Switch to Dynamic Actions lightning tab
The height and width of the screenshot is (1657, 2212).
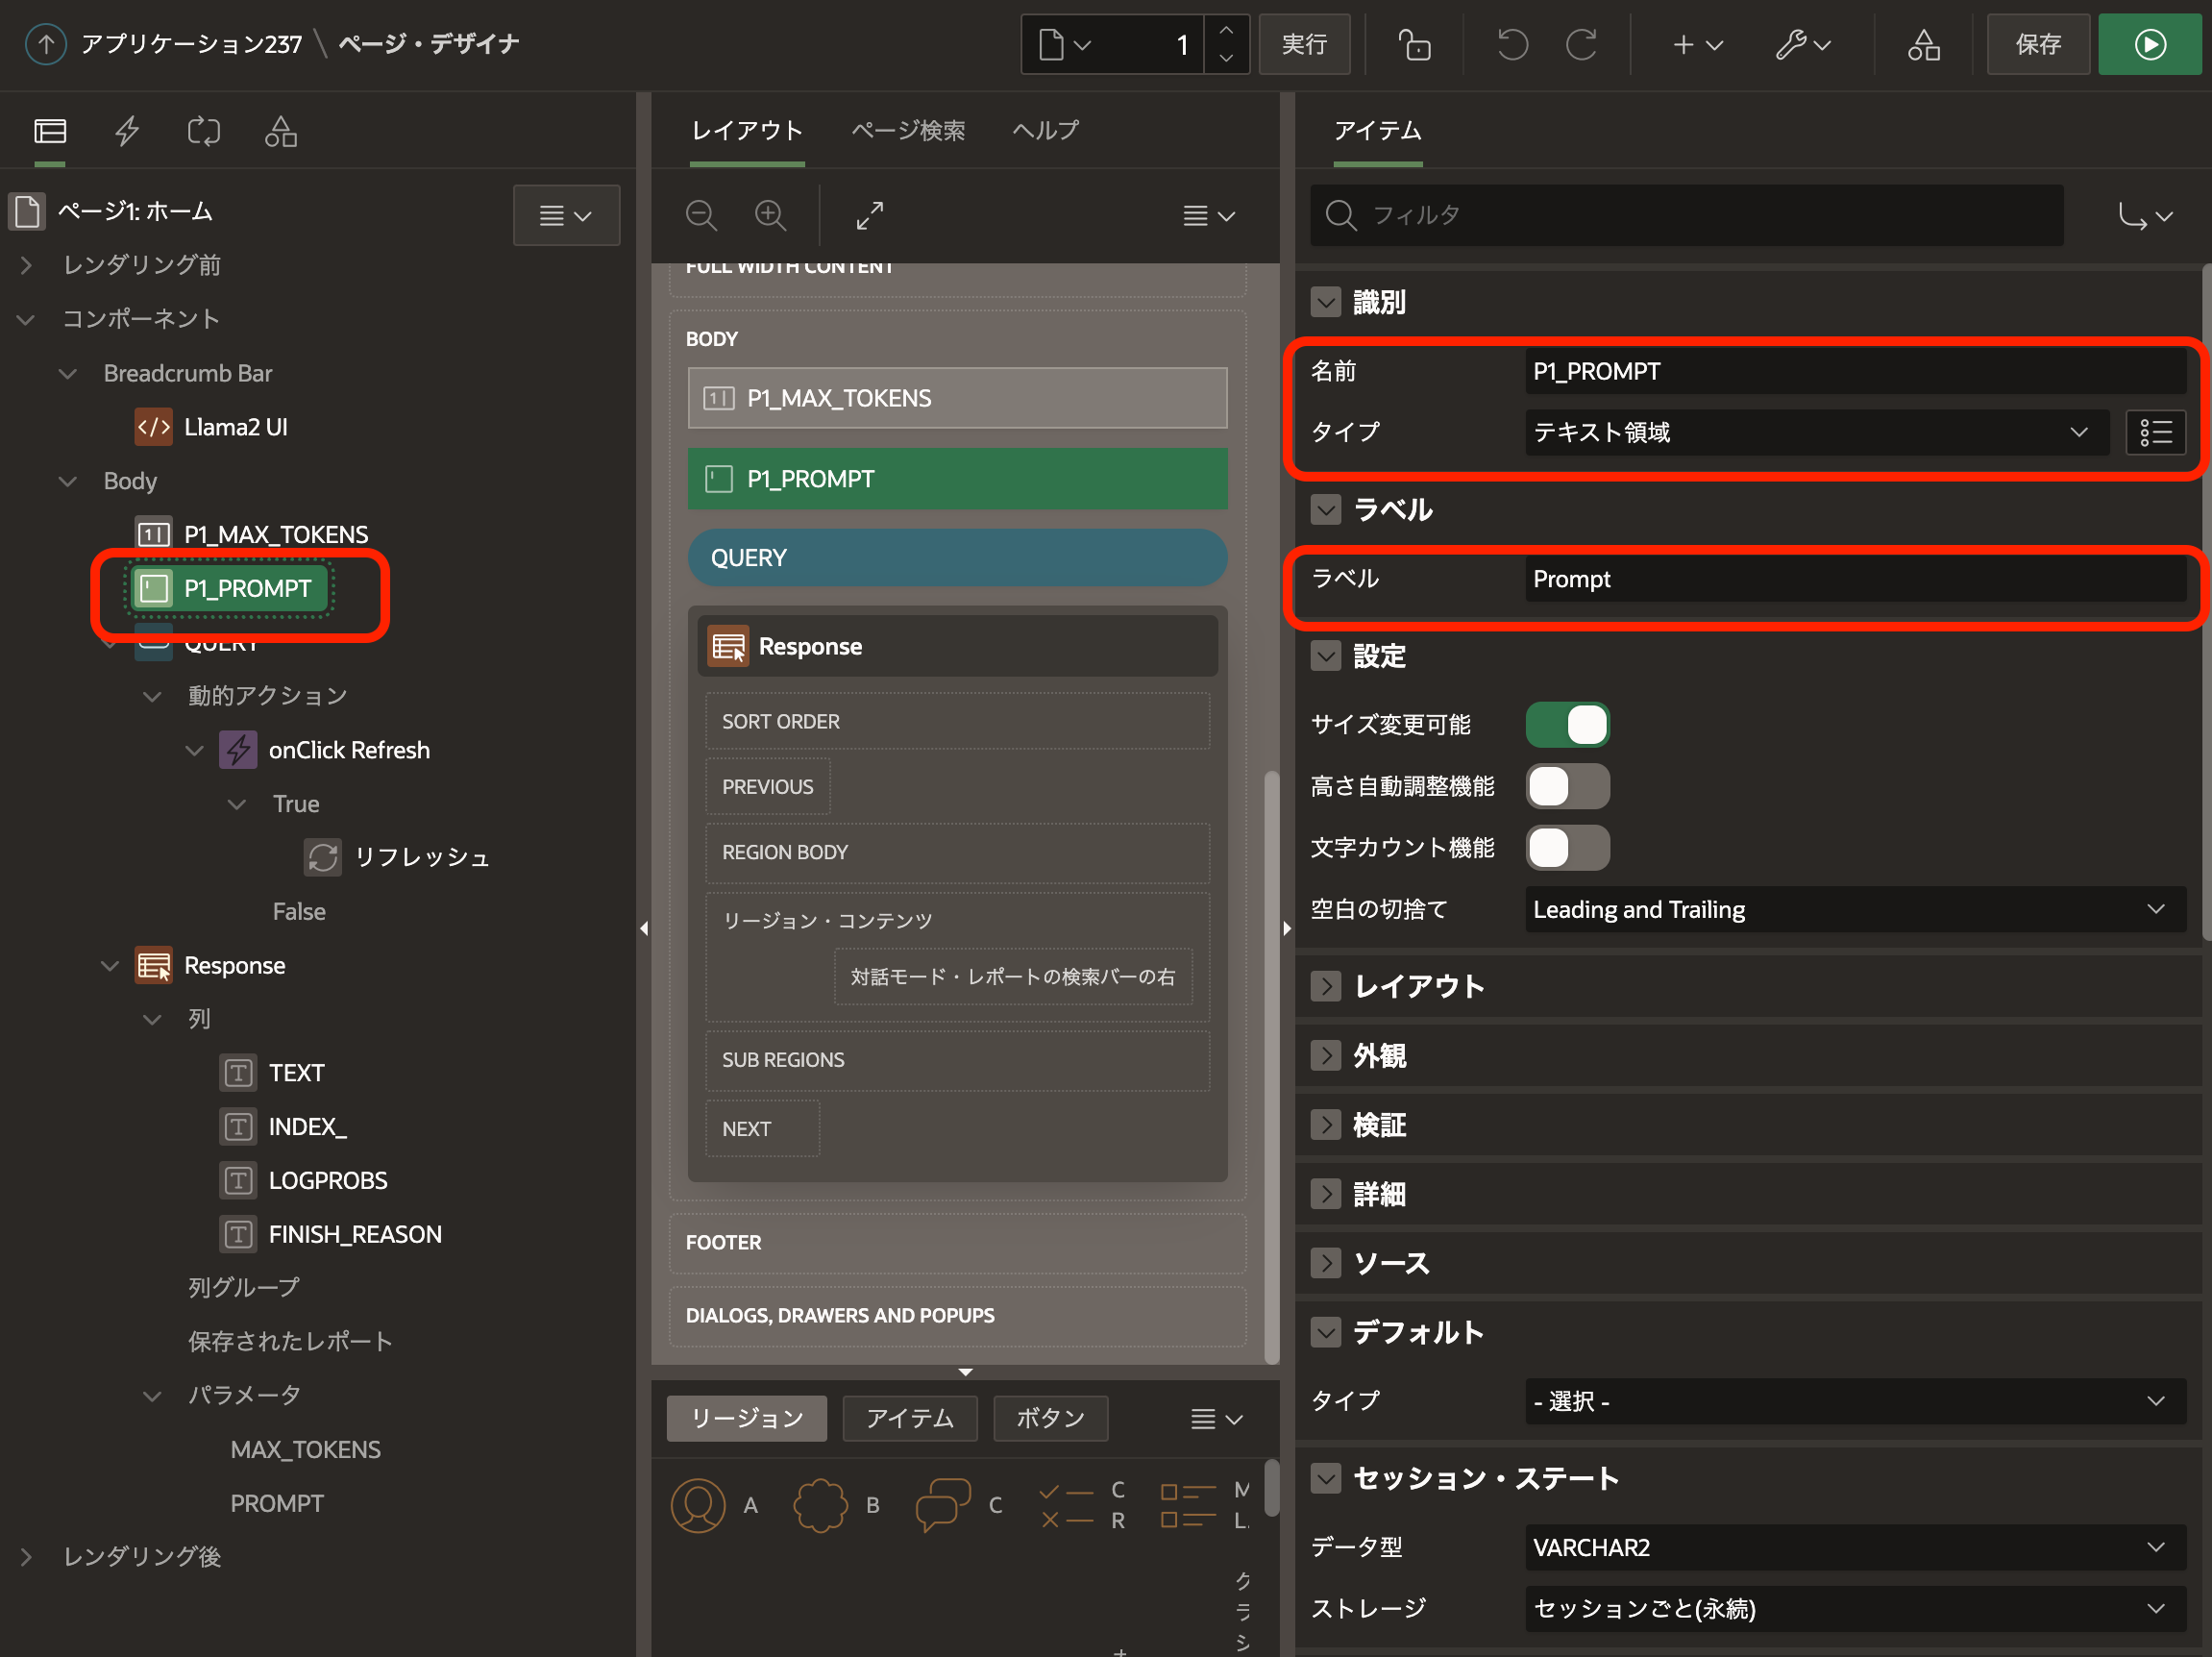[x=127, y=131]
